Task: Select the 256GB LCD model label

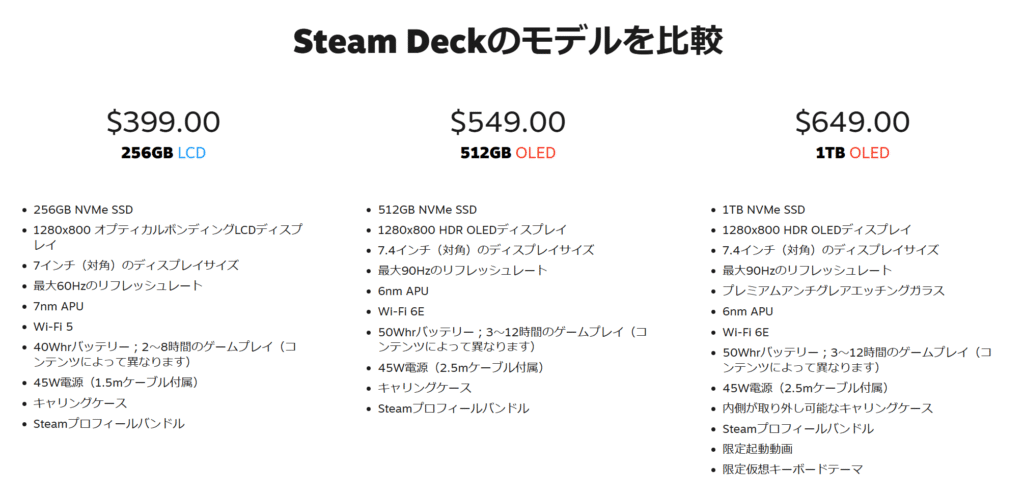Action: point(163,153)
